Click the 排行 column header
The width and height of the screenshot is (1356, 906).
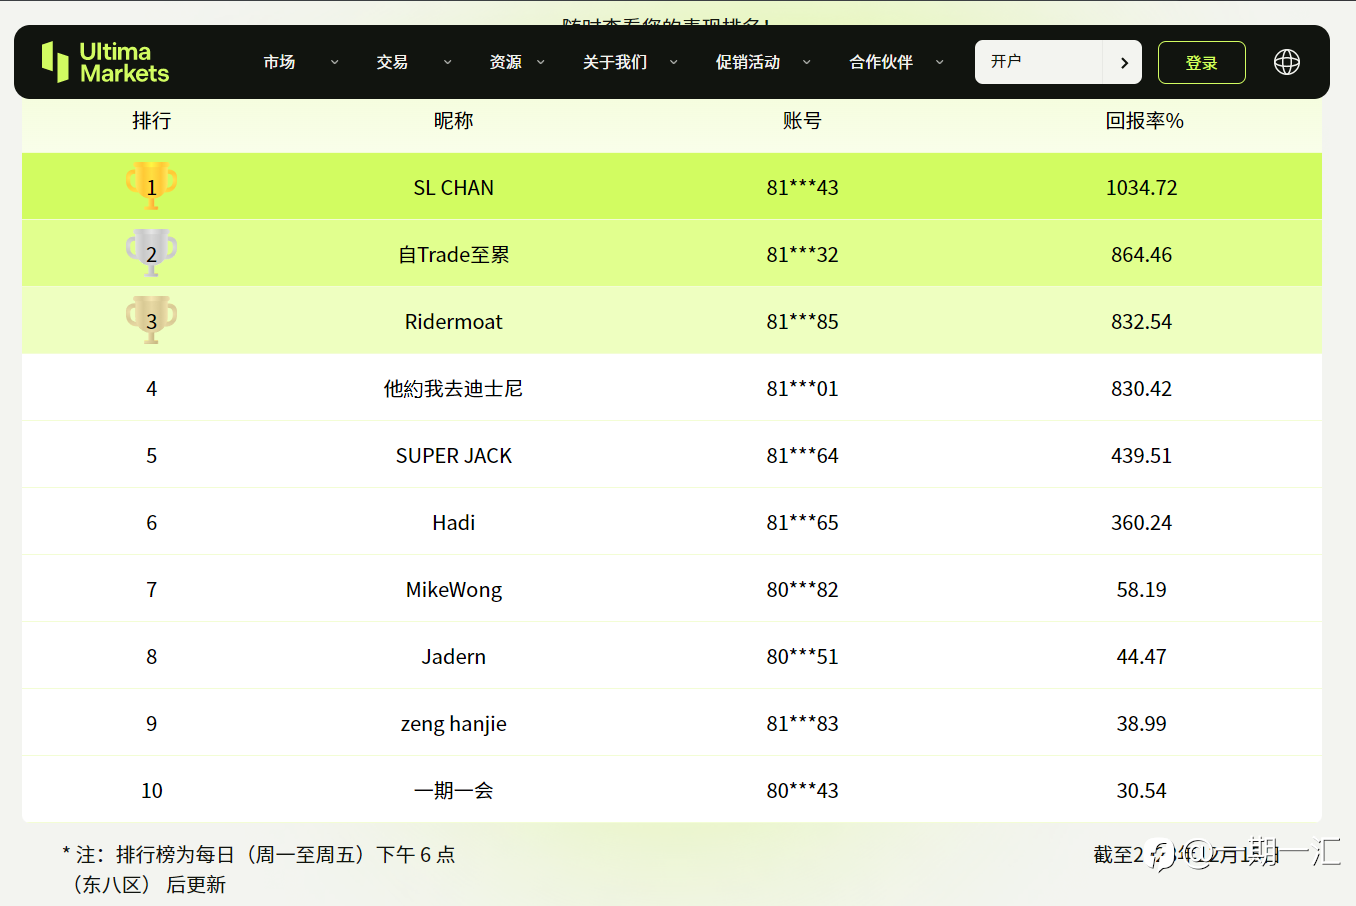(x=152, y=121)
